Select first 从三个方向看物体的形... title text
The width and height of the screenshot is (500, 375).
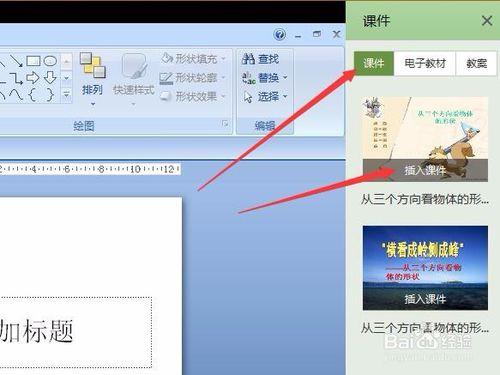425,199
